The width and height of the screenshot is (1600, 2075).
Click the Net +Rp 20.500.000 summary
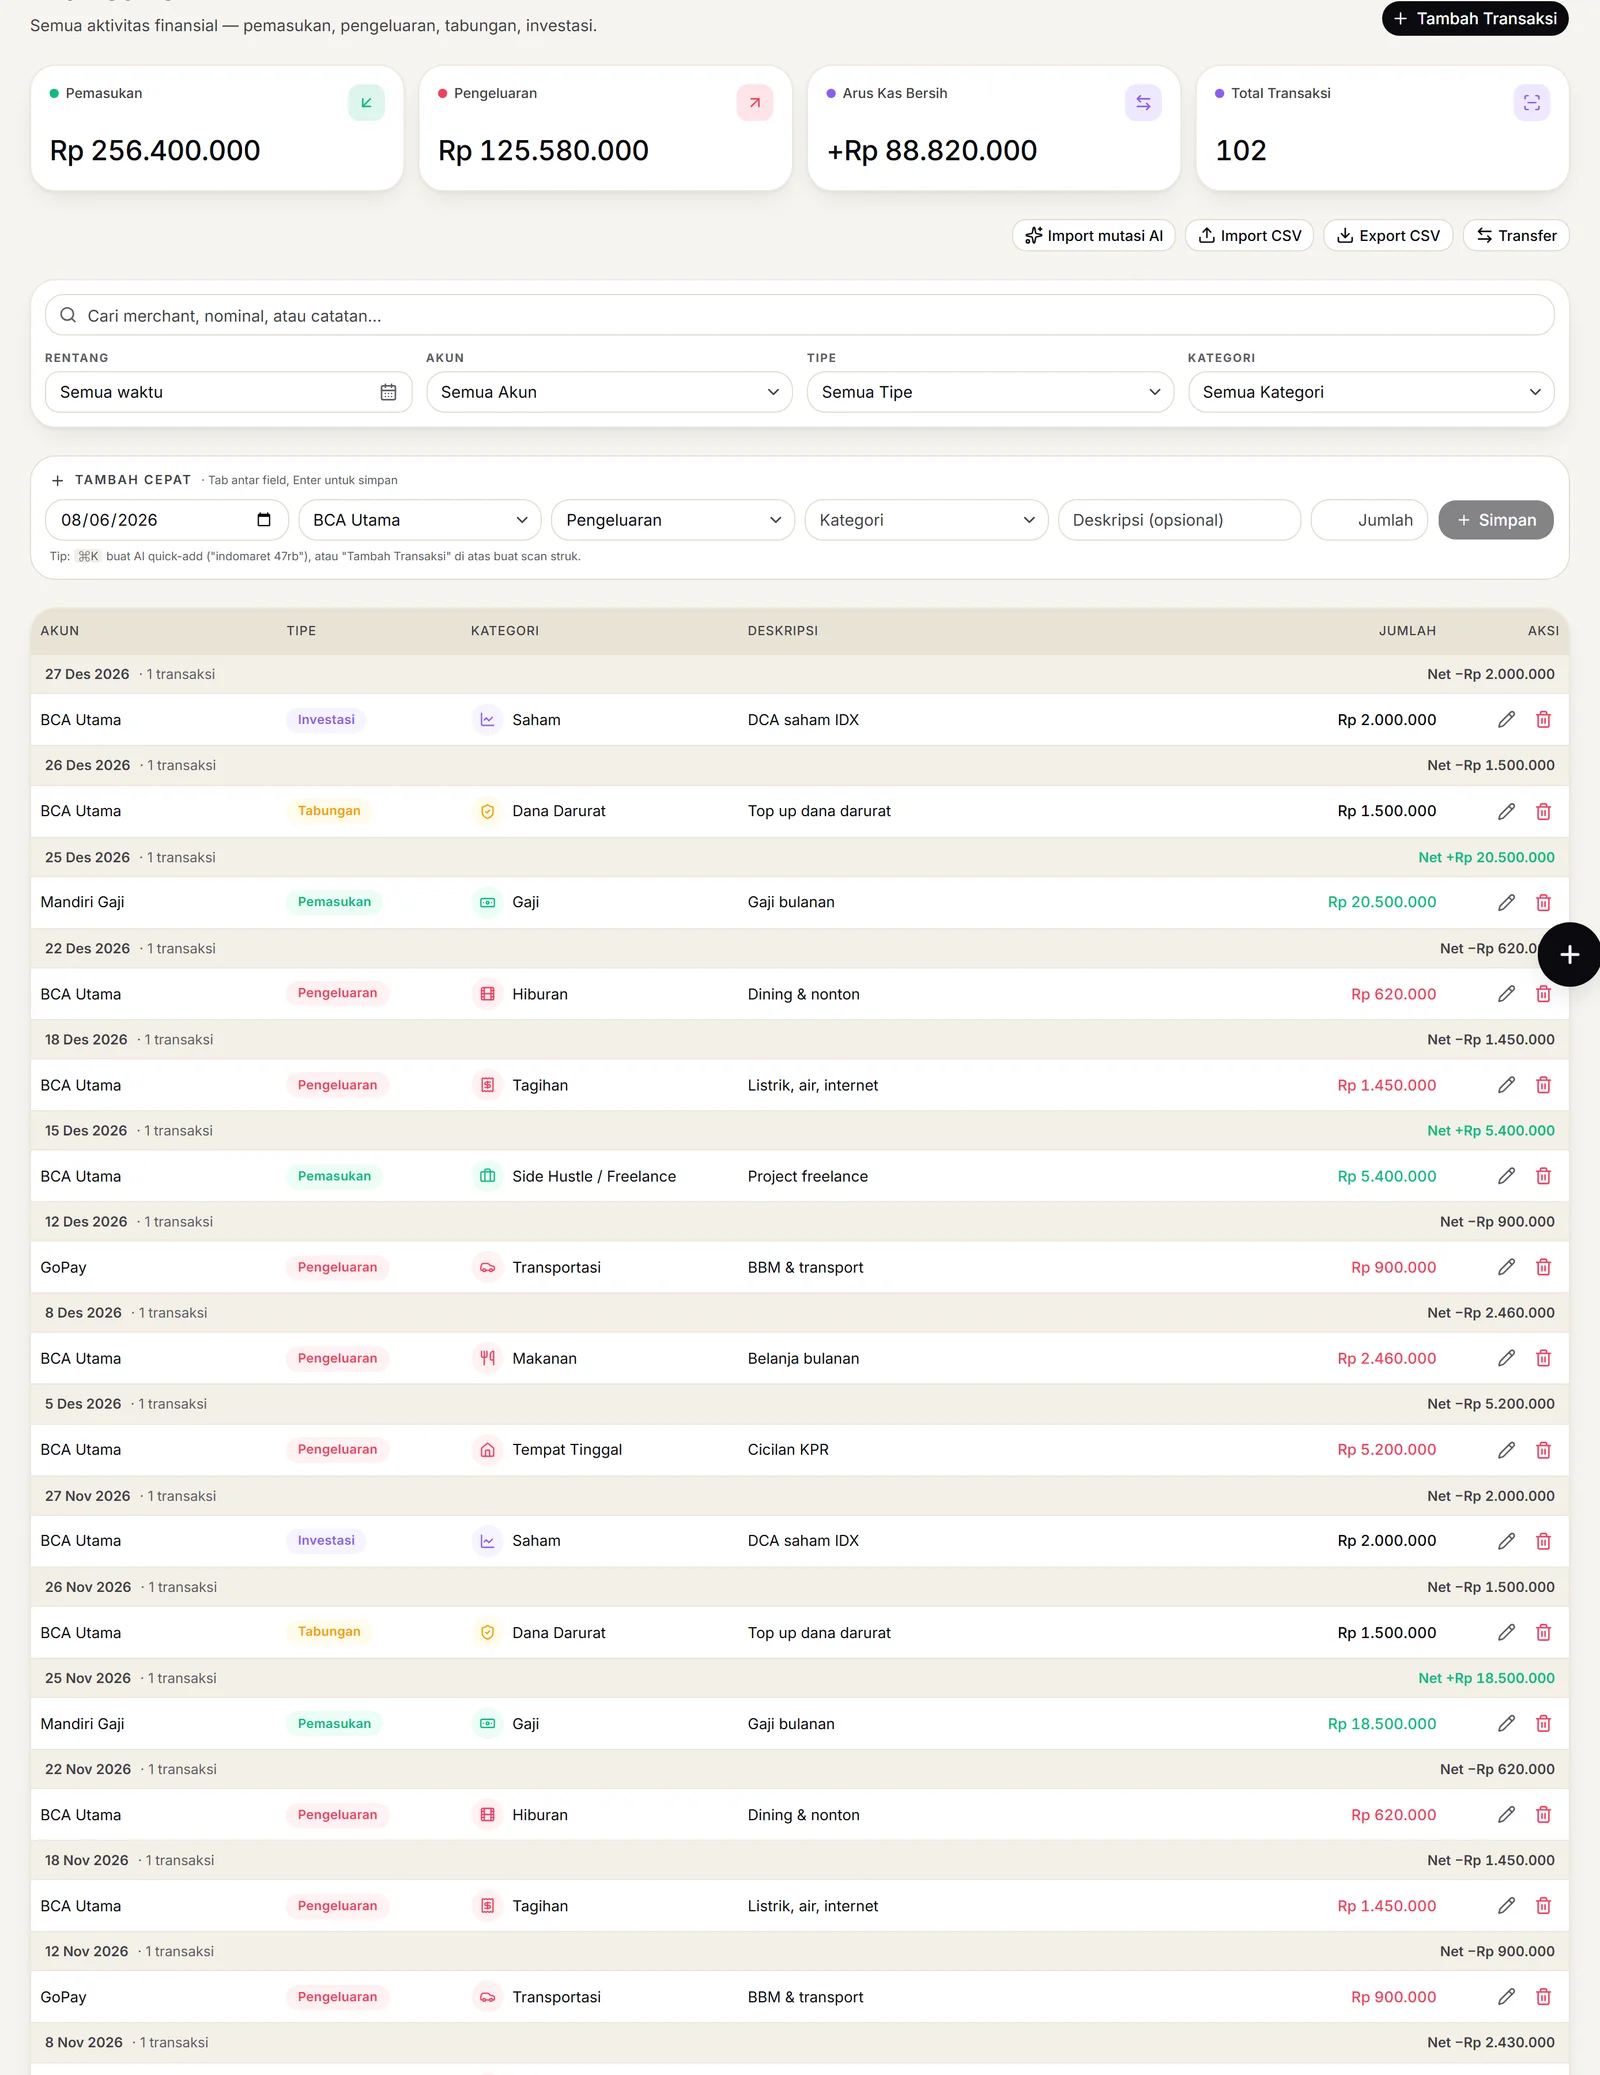[x=1486, y=857]
